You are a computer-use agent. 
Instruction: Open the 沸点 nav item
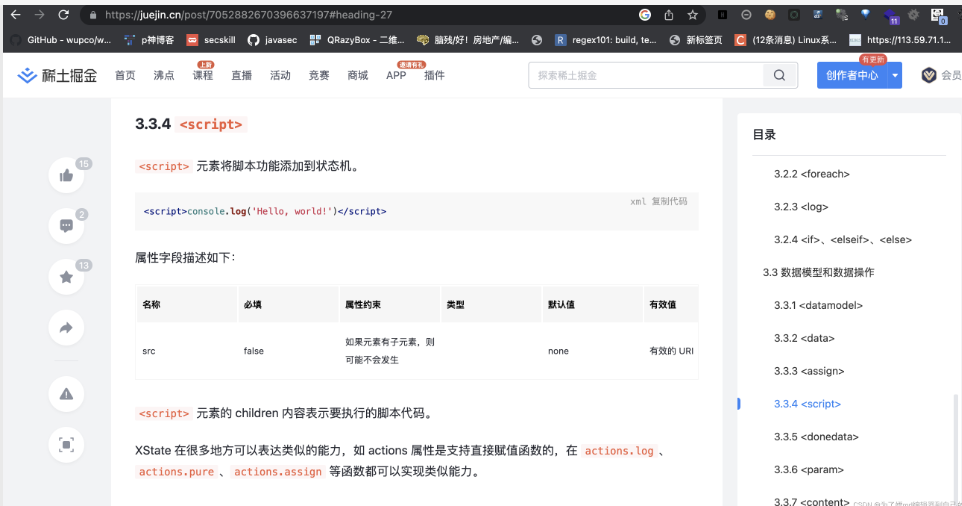164,75
